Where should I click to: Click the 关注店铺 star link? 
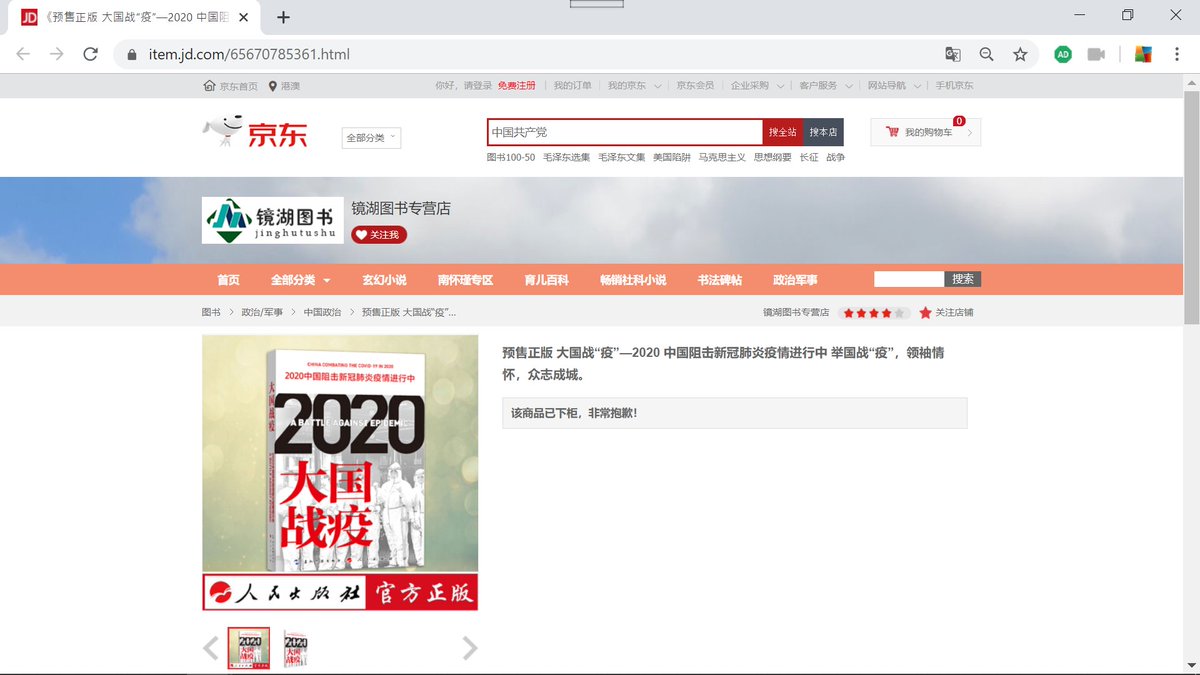click(x=946, y=313)
